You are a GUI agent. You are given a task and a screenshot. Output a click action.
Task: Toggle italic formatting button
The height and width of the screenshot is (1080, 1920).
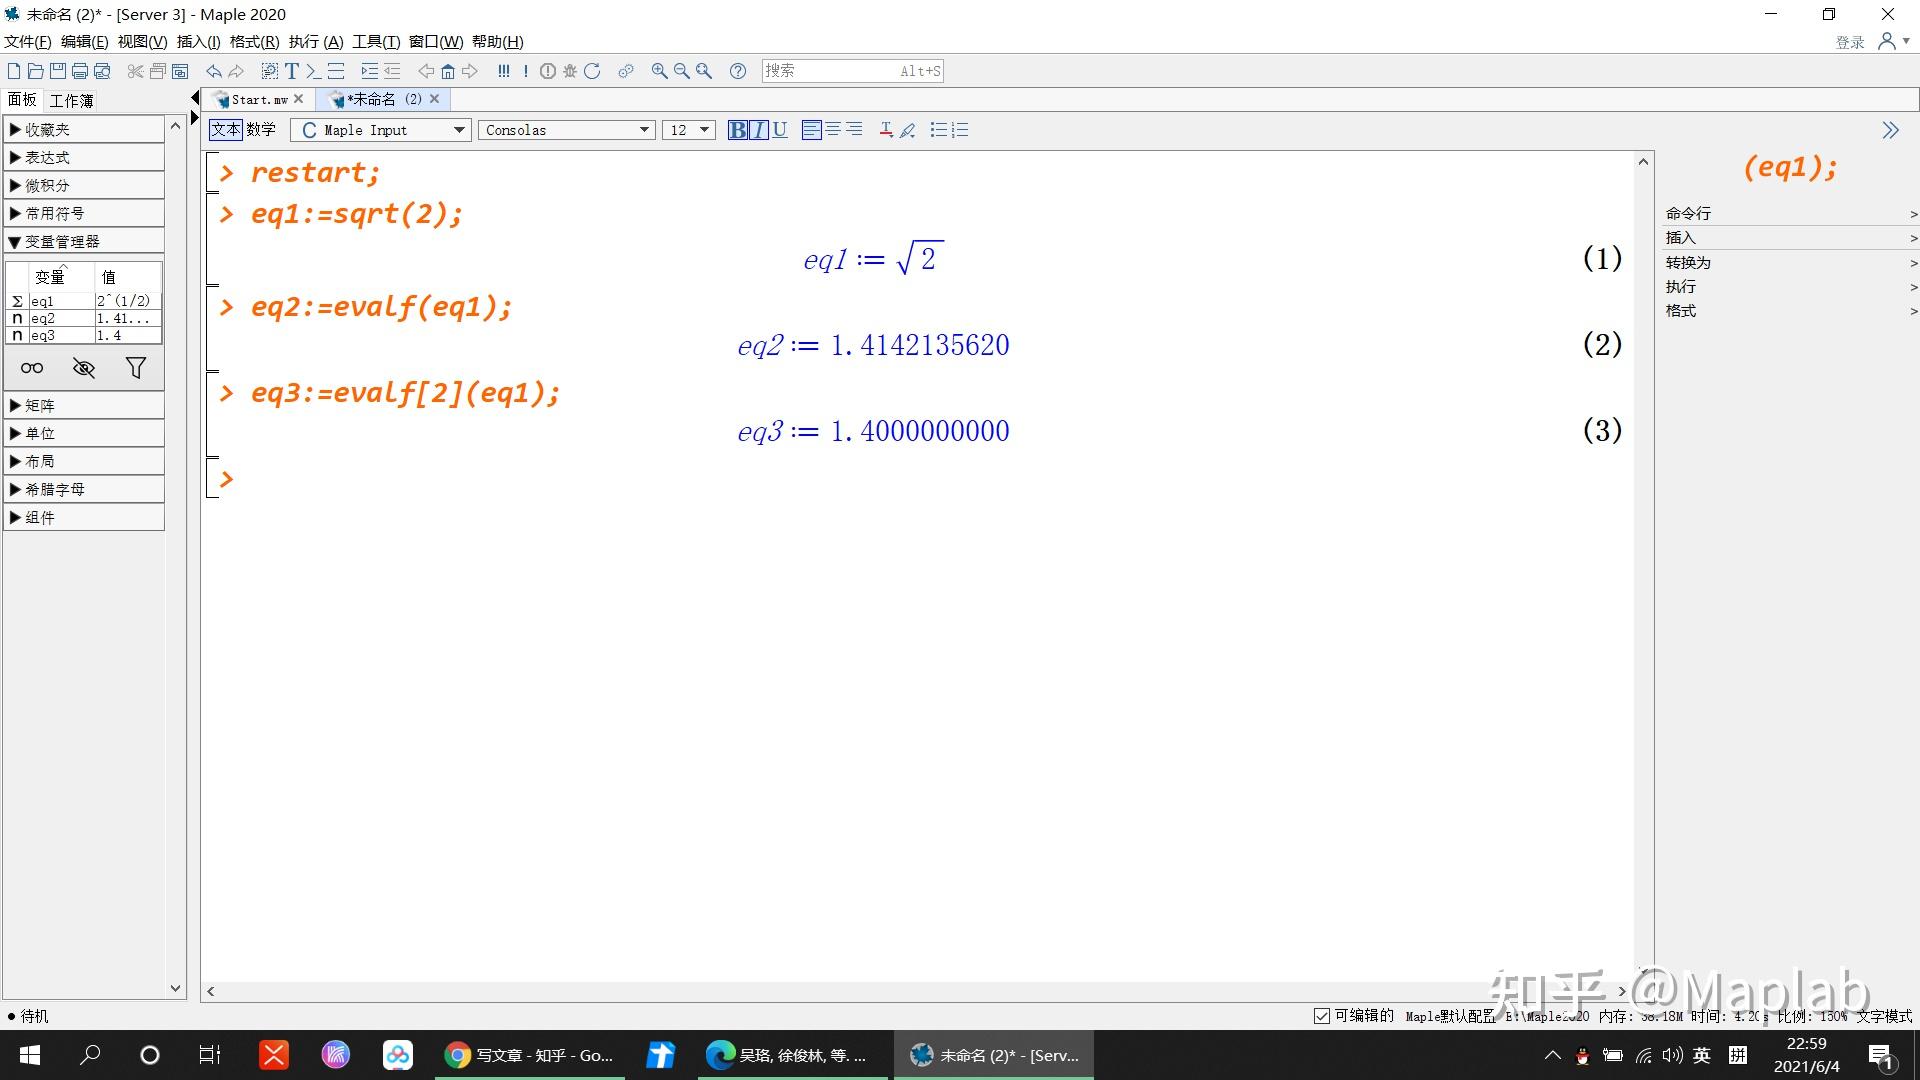pos(759,130)
